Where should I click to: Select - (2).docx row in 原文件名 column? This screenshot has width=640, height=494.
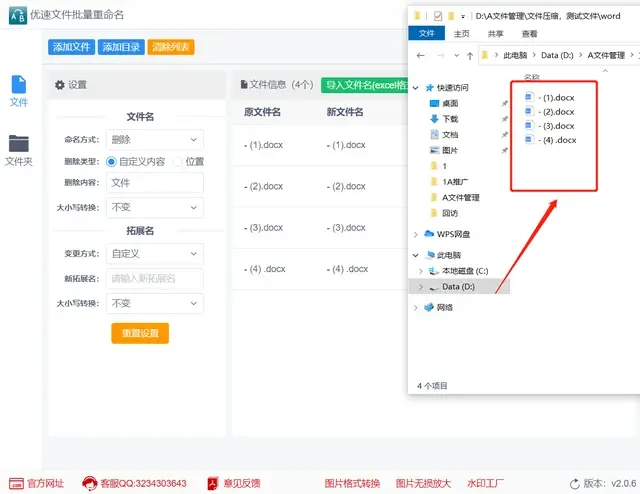[x=264, y=186]
